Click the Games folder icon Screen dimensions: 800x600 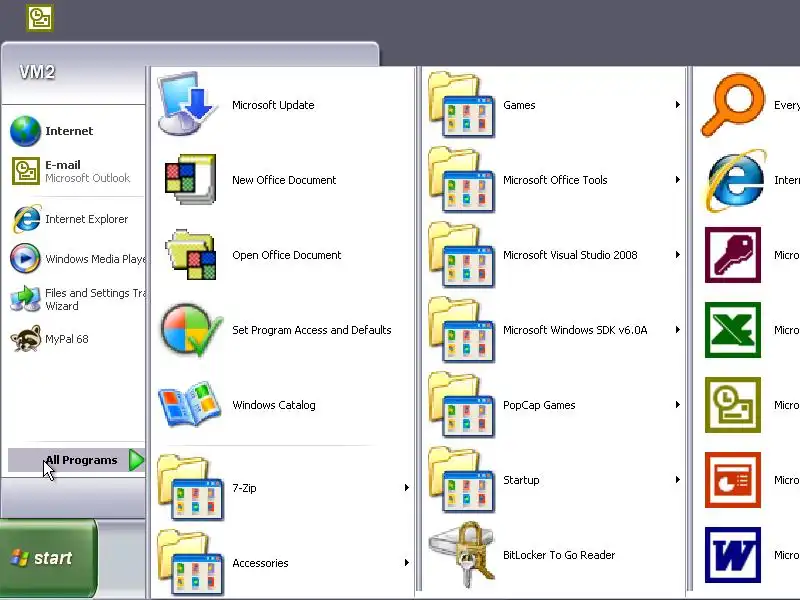click(x=462, y=105)
